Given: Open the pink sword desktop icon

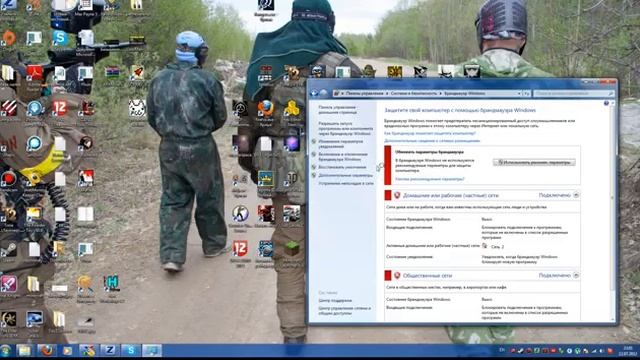Looking at the screenshot, I should click(x=9, y=285).
